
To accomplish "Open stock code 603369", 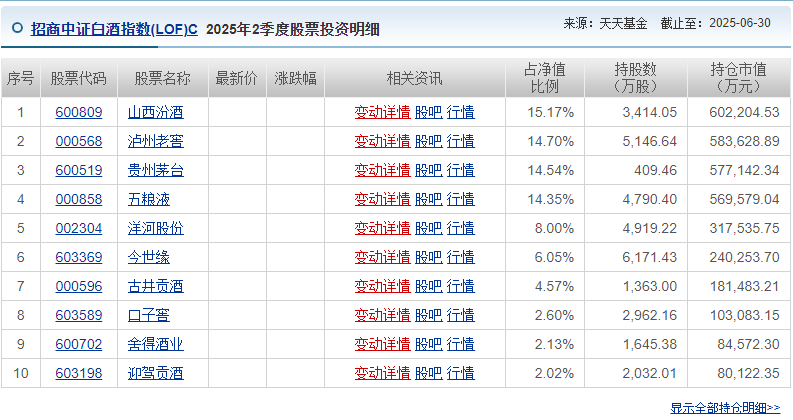I will pos(79,257).
